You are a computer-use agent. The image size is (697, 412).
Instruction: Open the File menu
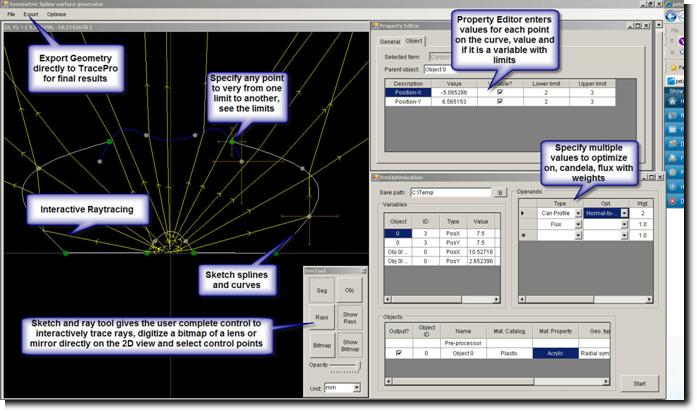pyautogui.click(x=11, y=15)
